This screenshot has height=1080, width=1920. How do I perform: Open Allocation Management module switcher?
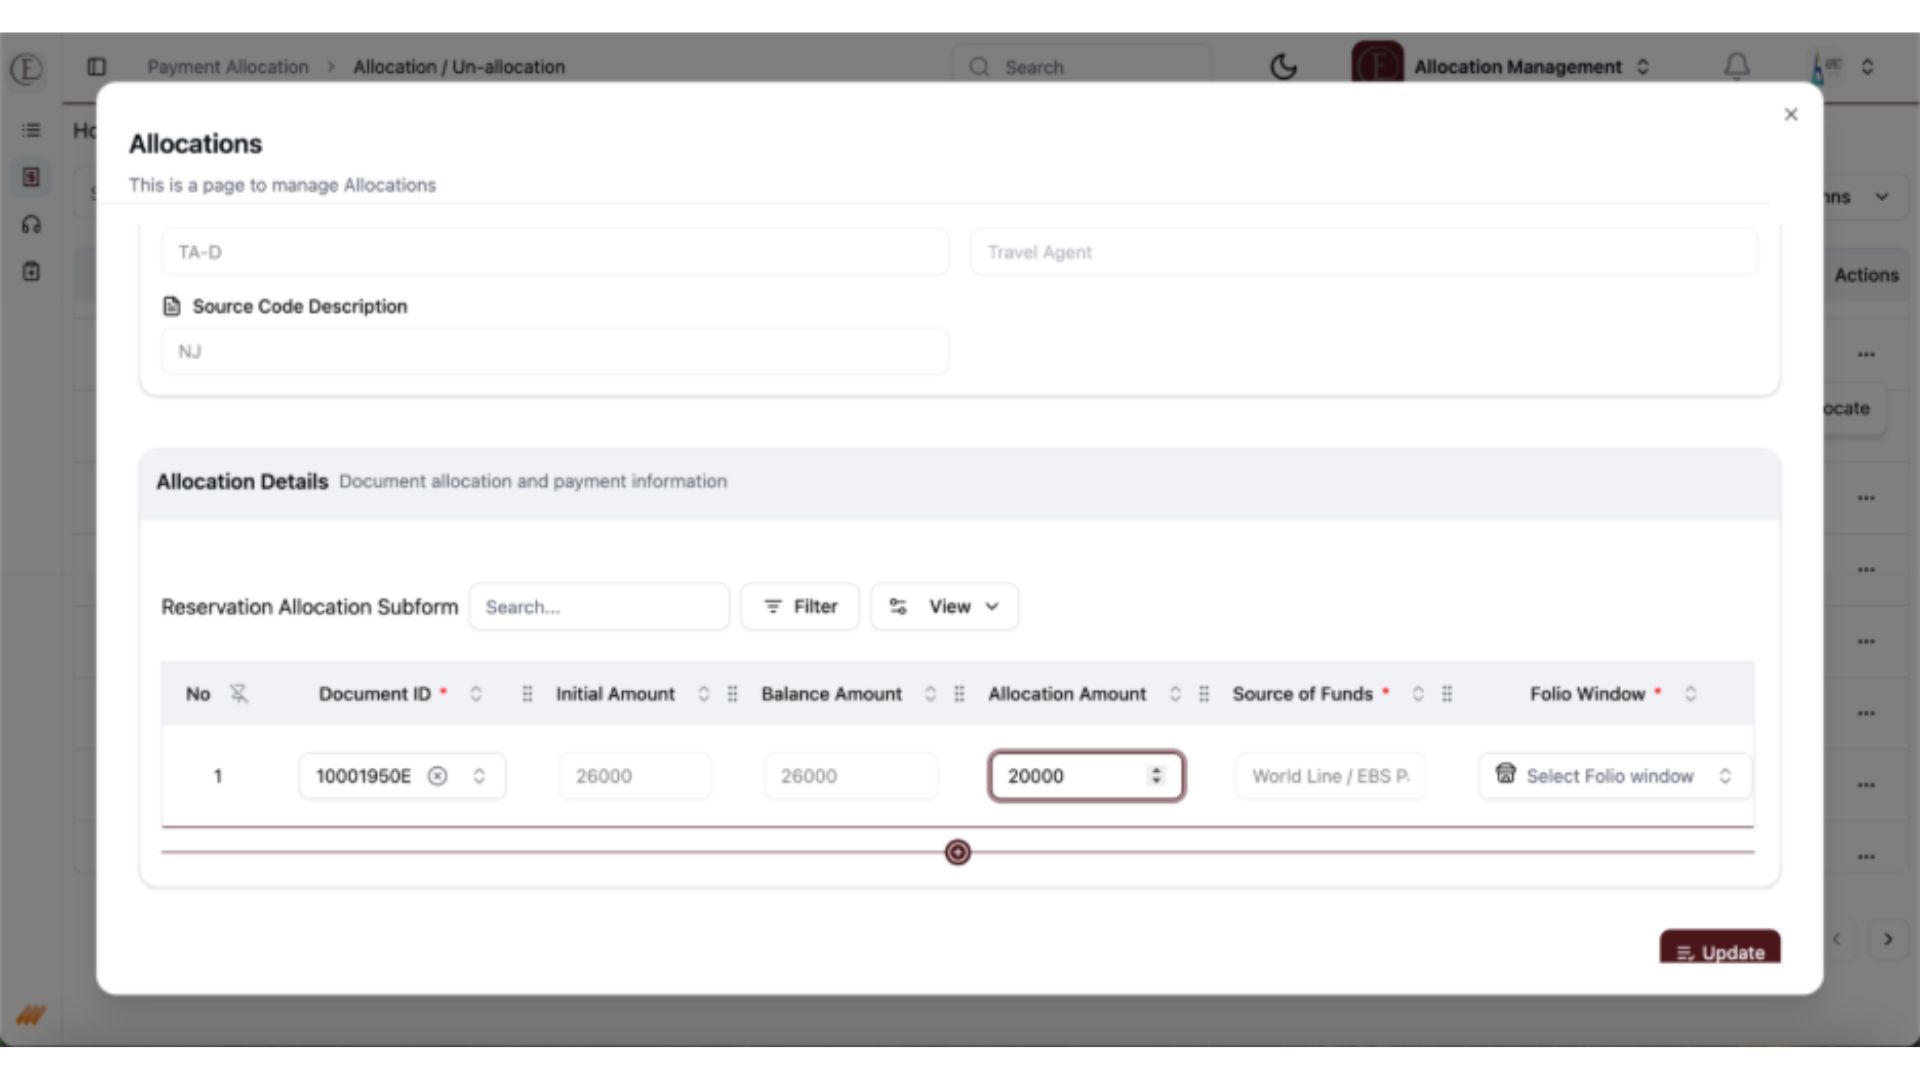(x=1530, y=67)
